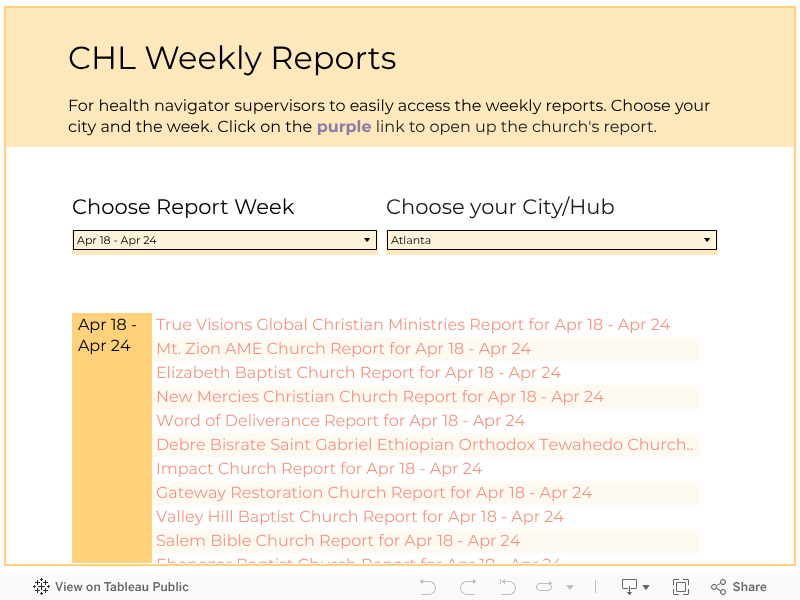
Task: Click the revert view icon
Action: tap(507, 587)
